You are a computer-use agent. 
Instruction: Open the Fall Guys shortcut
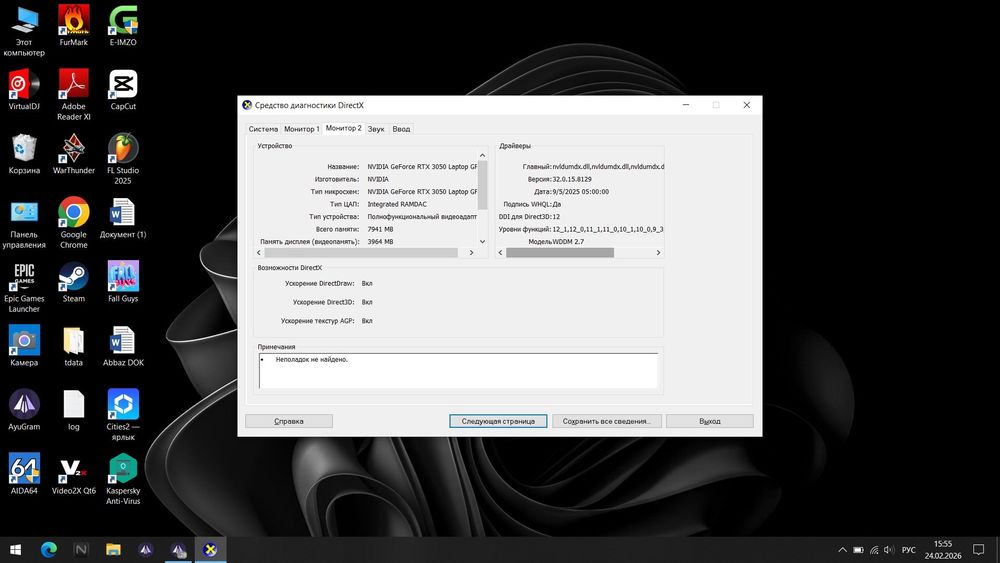coord(123,282)
